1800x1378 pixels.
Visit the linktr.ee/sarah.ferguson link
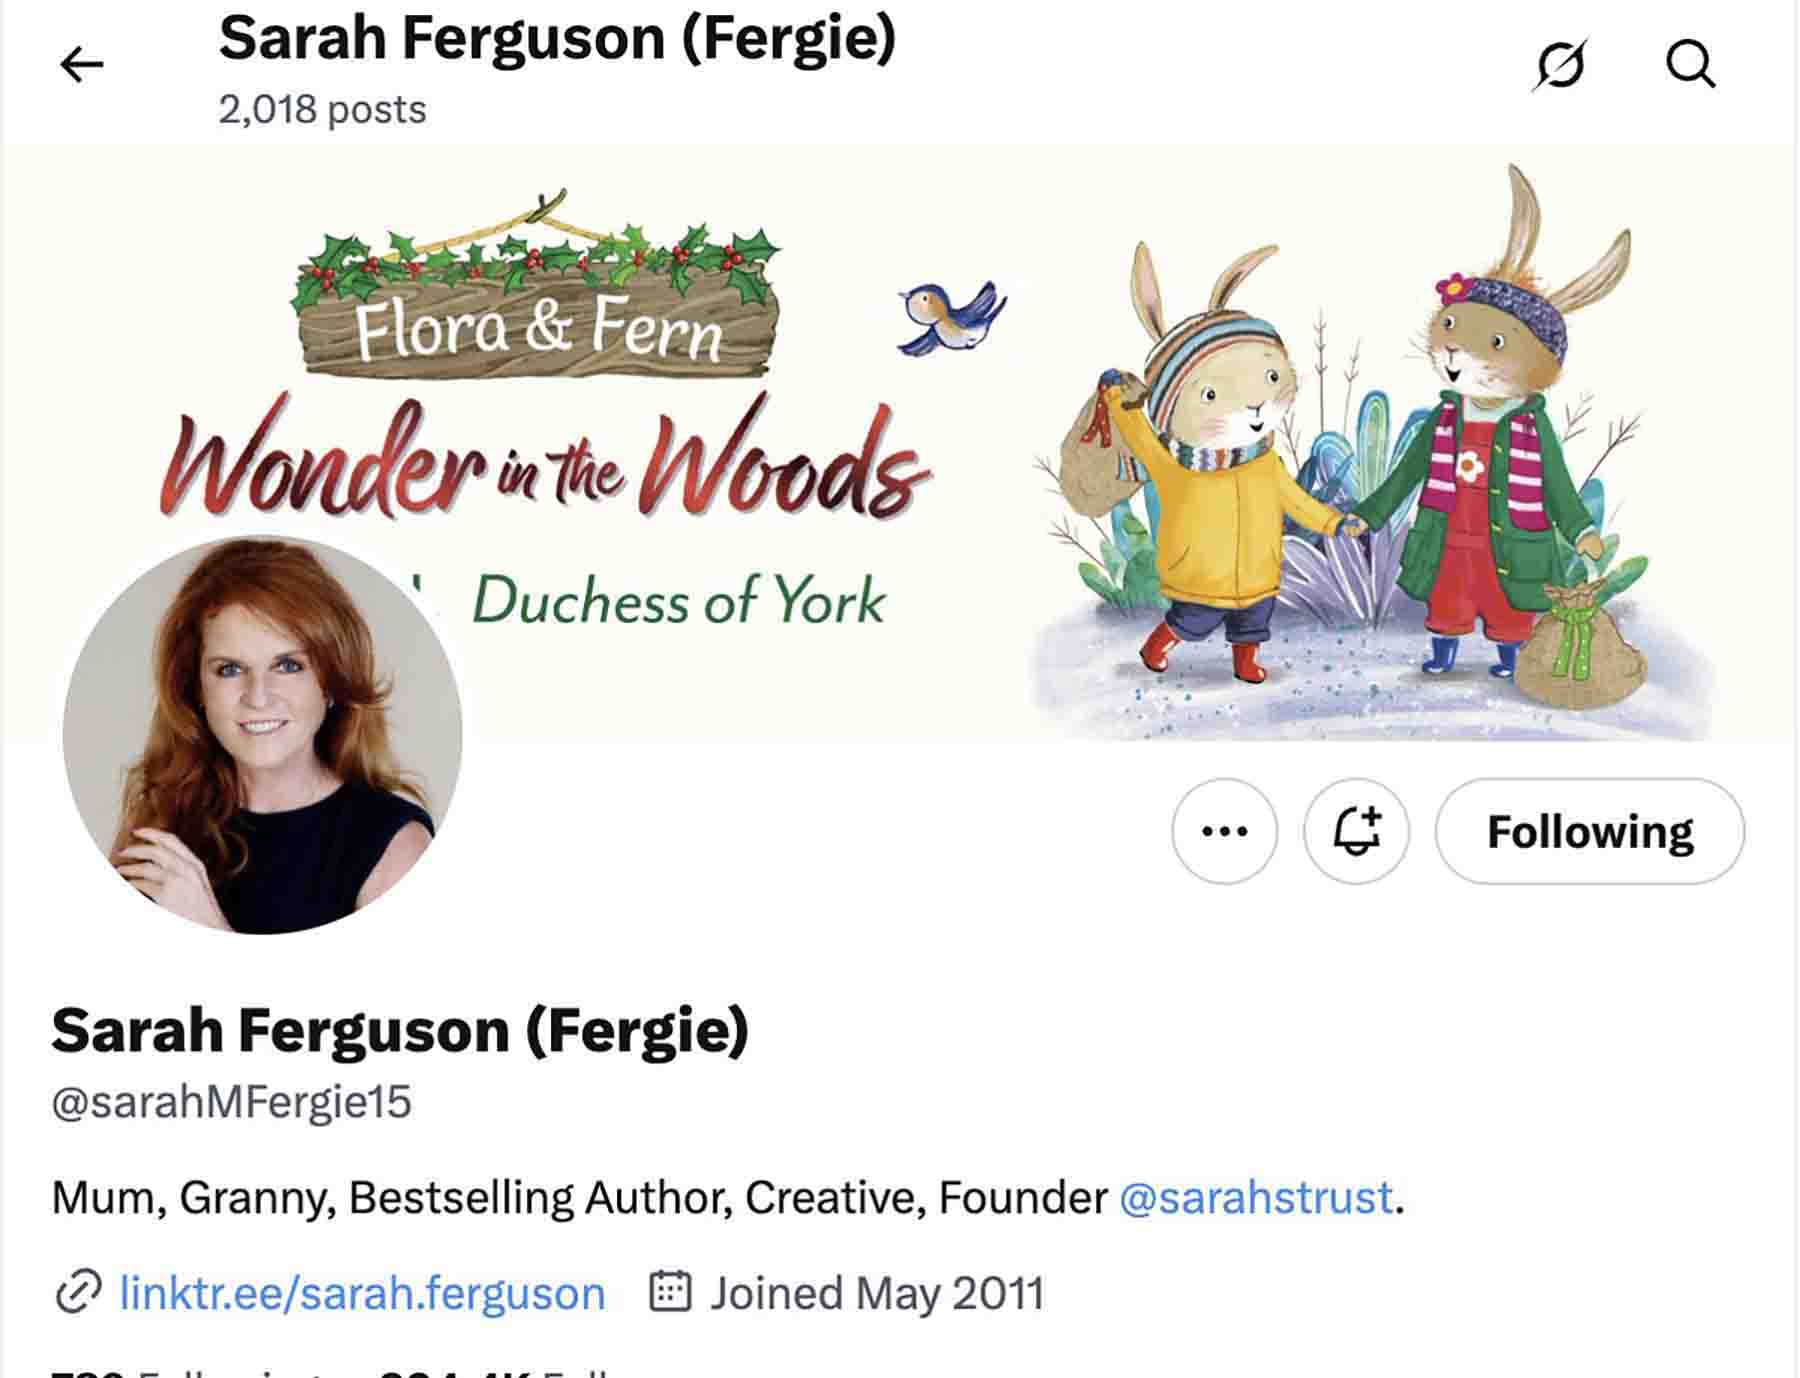coord(362,1293)
